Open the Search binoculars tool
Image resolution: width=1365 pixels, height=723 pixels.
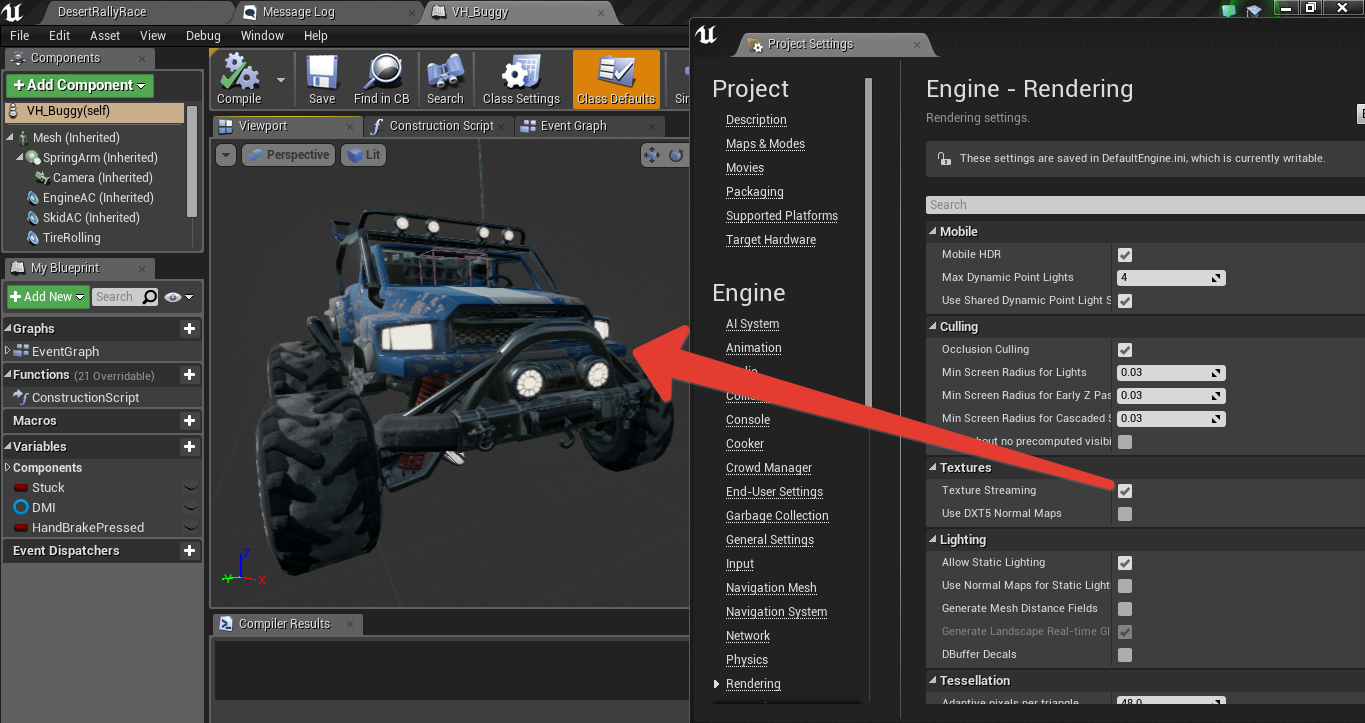tap(445, 79)
